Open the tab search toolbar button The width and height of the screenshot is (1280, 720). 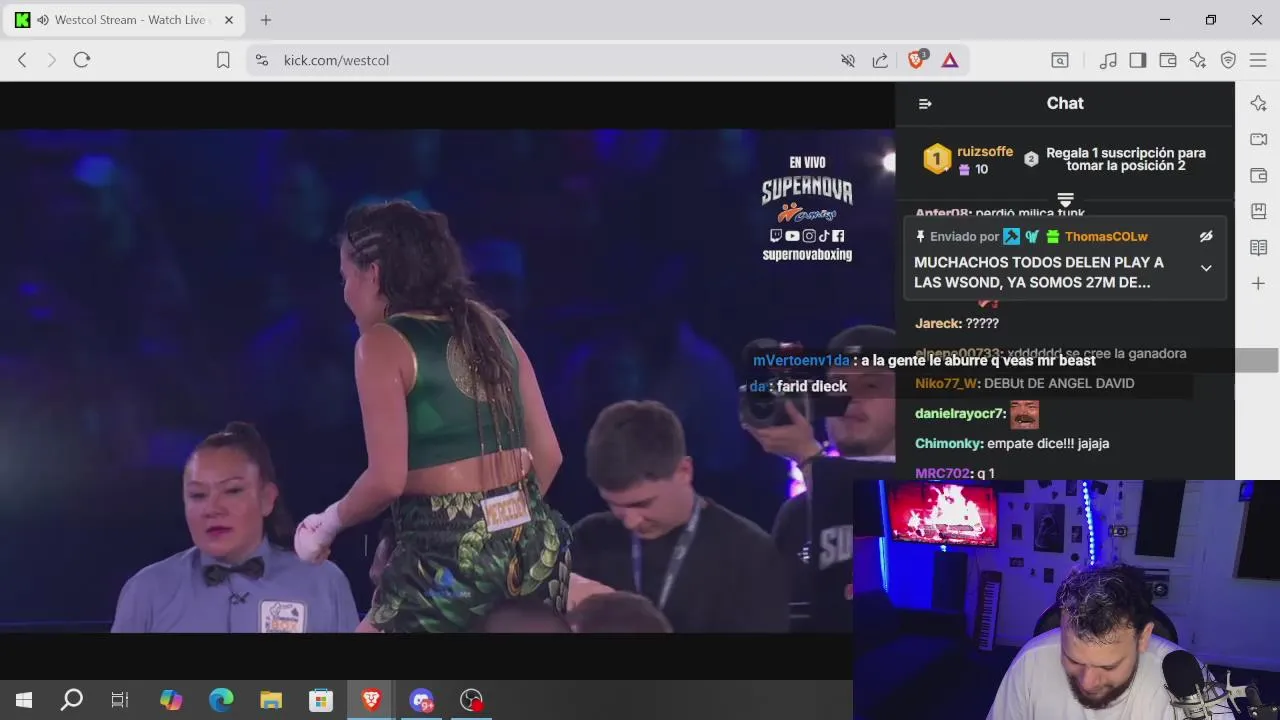(x=1059, y=60)
